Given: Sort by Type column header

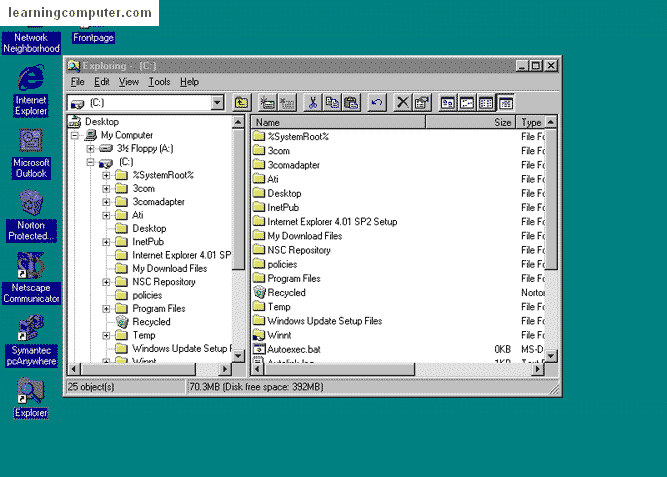Looking at the screenshot, I should (x=530, y=123).
